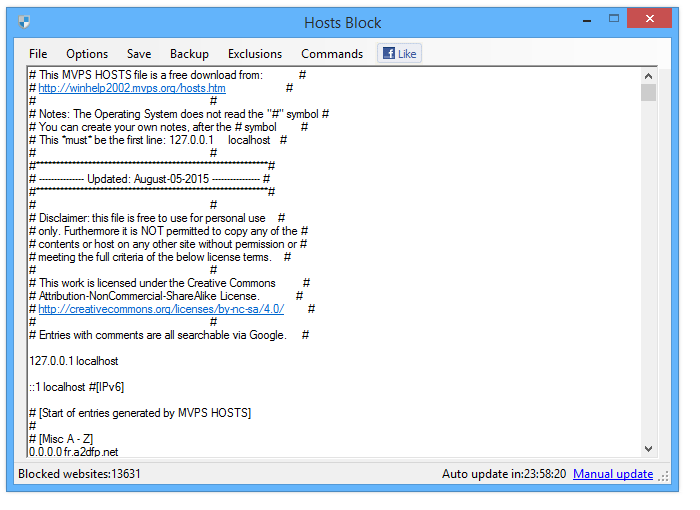Click the scrollbar down arrow
Screen dimensions: 700x510
[x=649, y=449]
